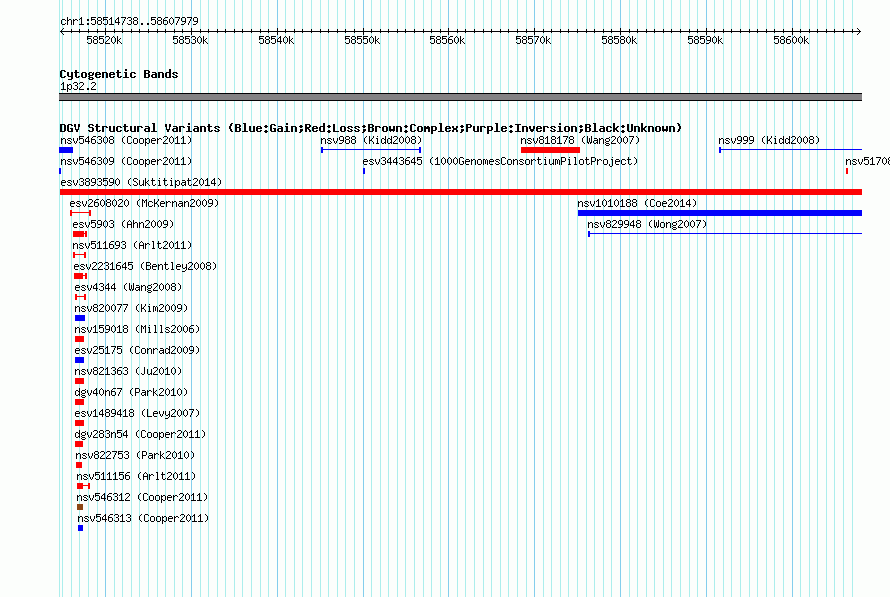Image resolution: width=890 pixels, height=597 pixels.
Task: Click nsv820077 (Kim2009) label
Action: [x=131, y=308]
